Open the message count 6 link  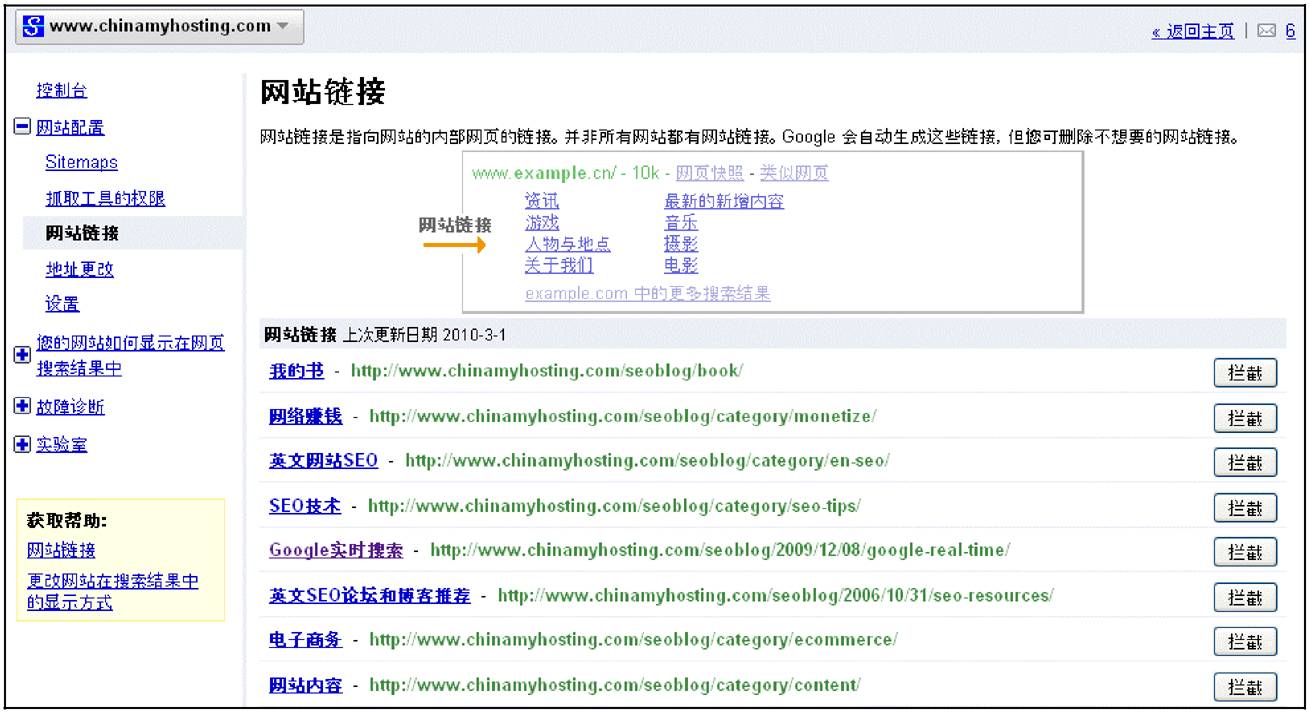1290,33
